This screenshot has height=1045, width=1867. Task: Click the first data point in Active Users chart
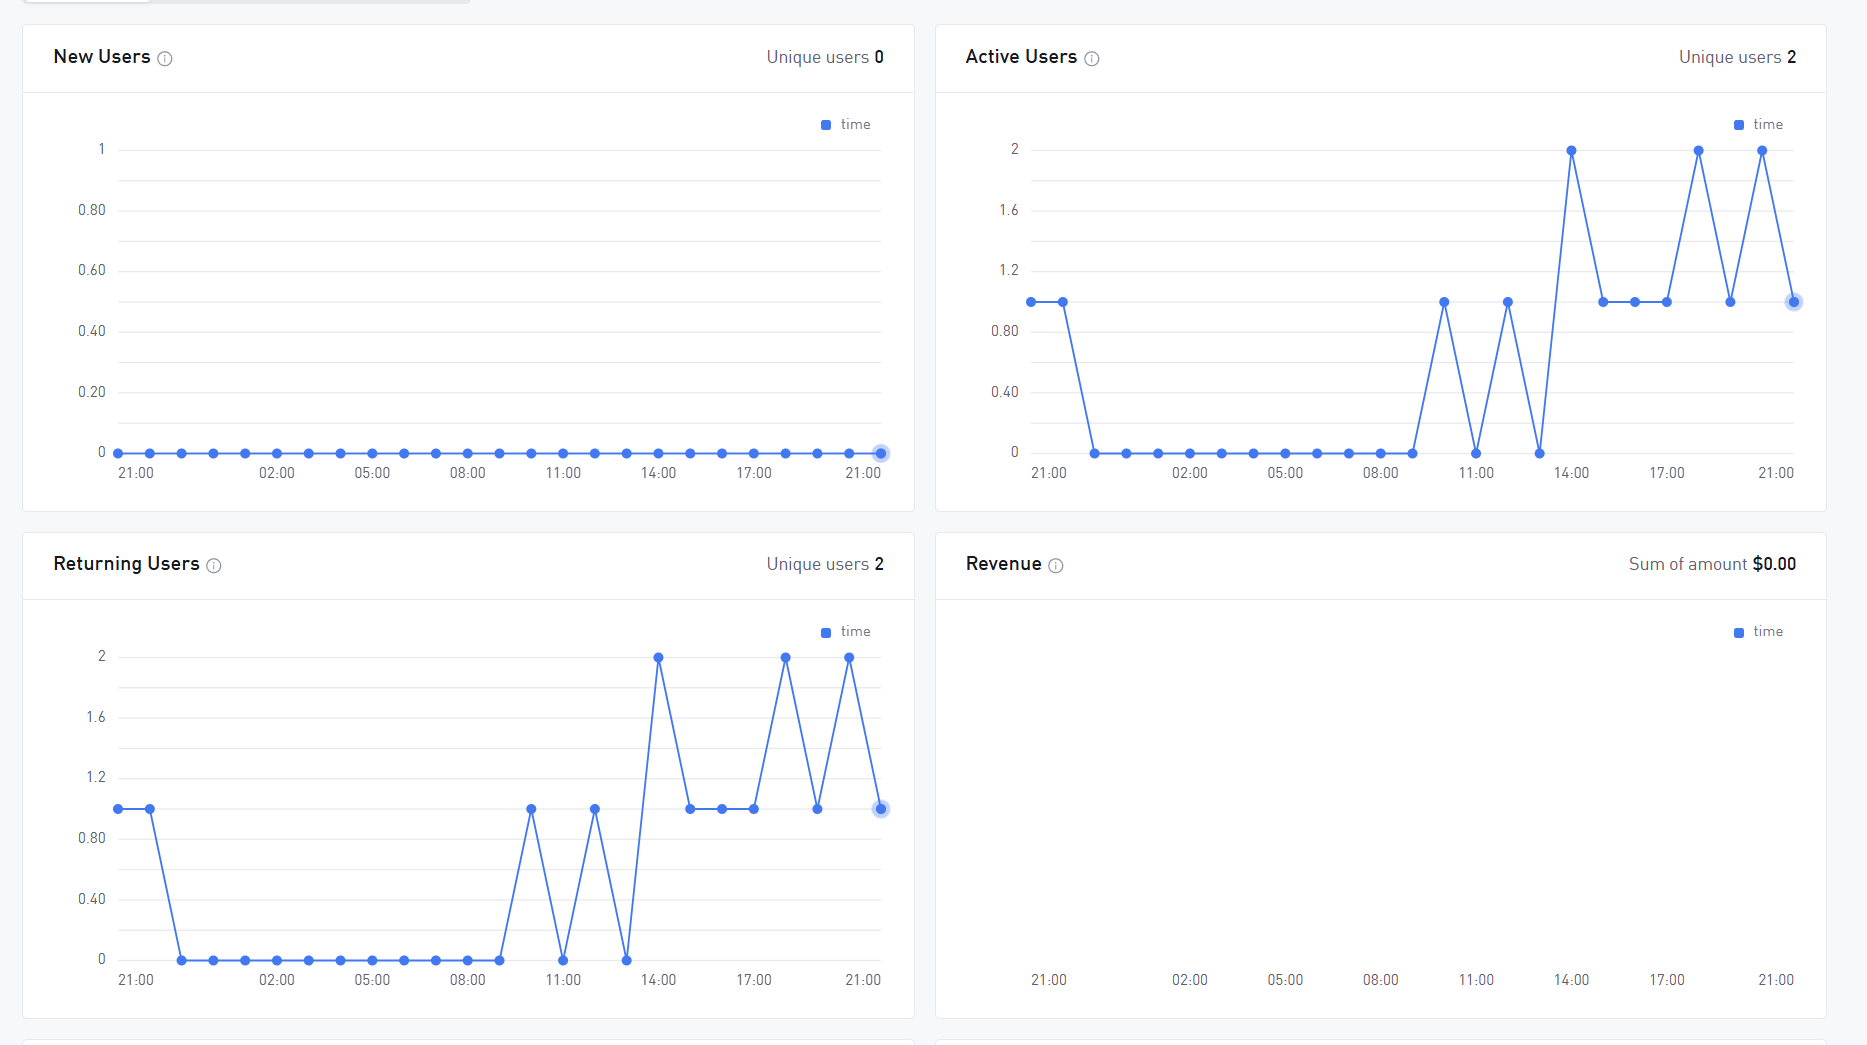(x=1031, y=302)
